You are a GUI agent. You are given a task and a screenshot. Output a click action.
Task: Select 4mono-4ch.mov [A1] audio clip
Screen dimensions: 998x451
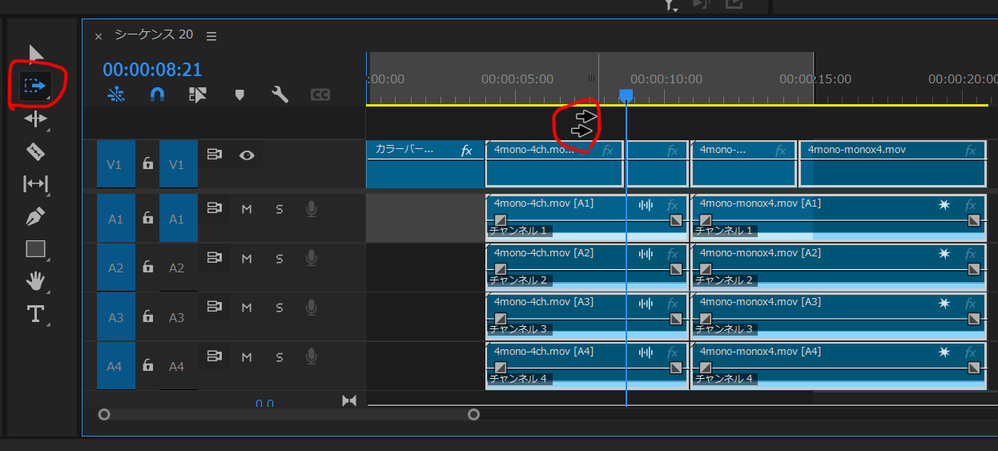tap(587, 218)
